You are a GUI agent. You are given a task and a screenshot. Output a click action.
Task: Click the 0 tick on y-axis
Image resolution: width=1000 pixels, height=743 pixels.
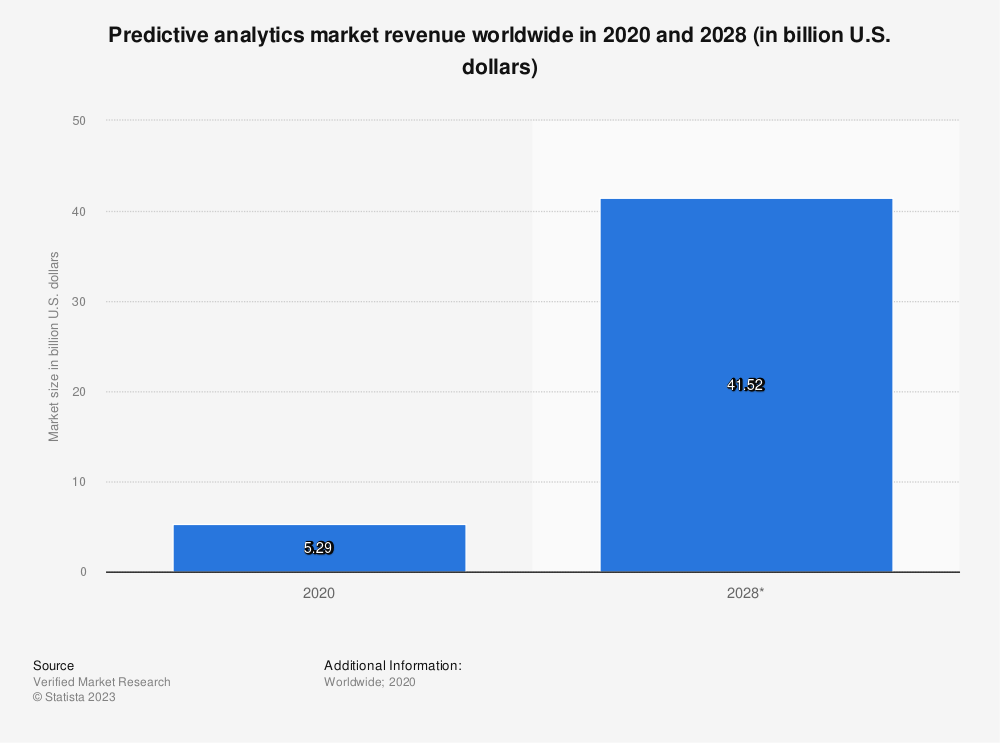tap(83, 572)
